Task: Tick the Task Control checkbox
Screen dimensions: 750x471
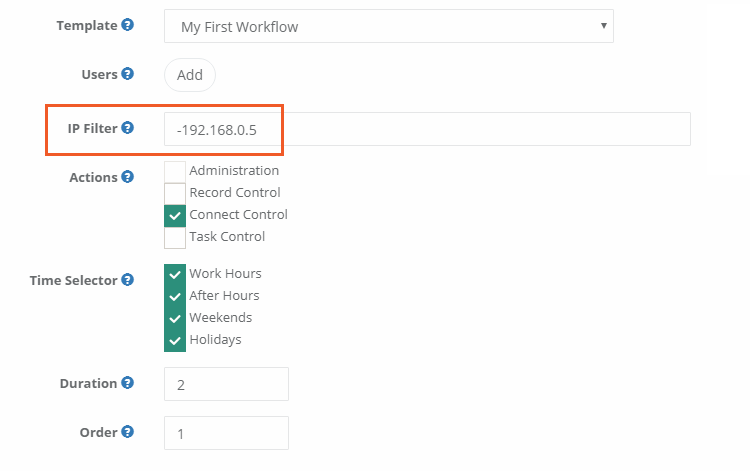Action: [x=175, y=237]
